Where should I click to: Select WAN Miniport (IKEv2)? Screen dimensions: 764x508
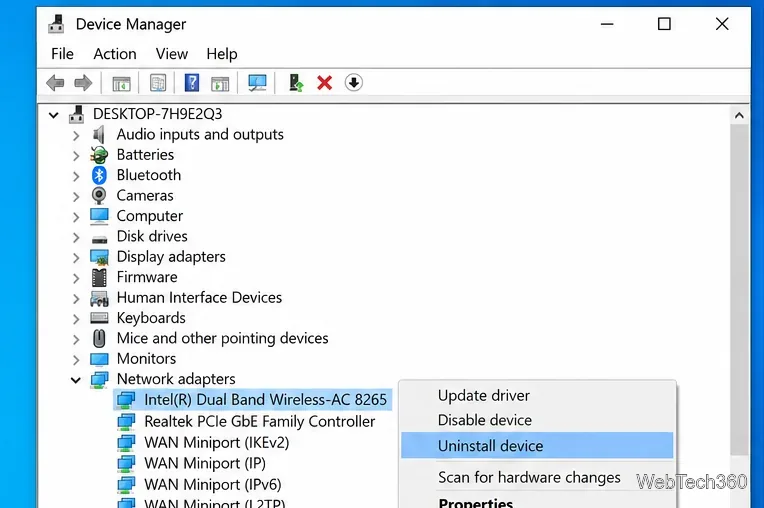click(217, 443)
